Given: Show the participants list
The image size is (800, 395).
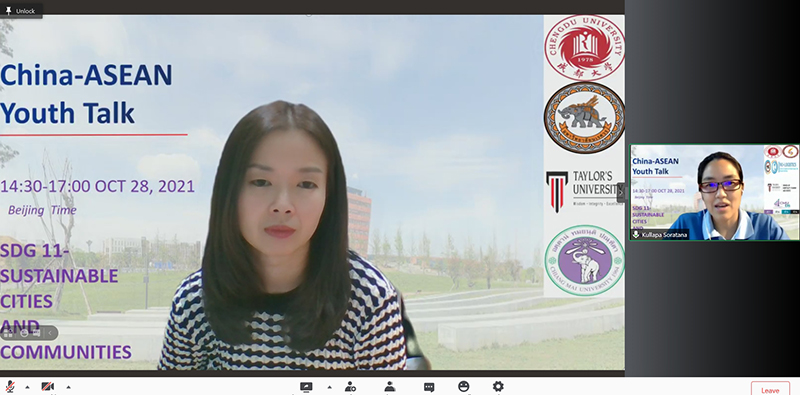Looking at the screenshot, I should (390, 387).
